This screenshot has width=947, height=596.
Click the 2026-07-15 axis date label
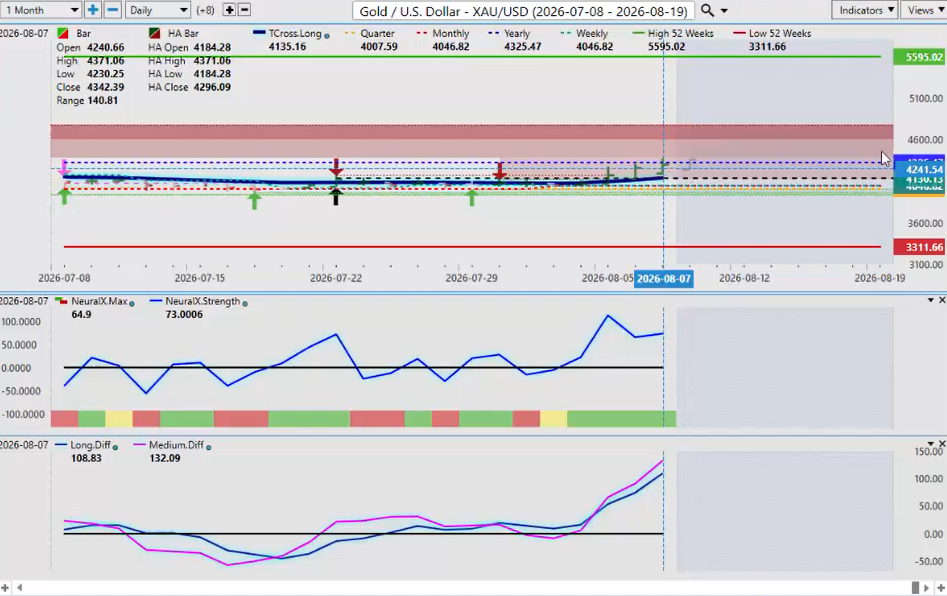click(x=199, y=278)
